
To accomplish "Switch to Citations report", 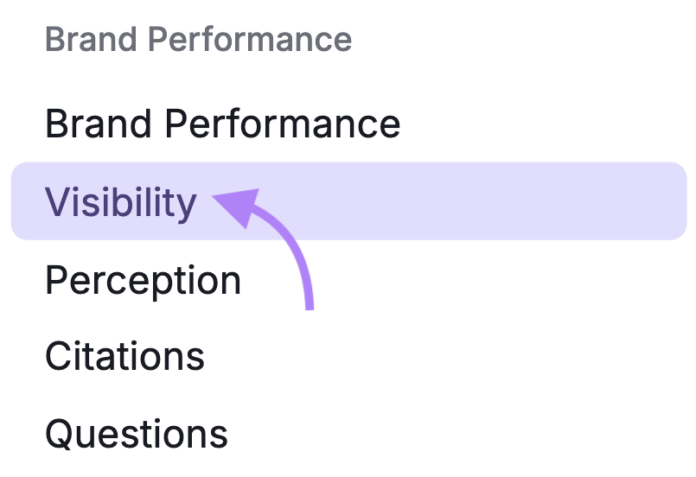I will [124, 356].
